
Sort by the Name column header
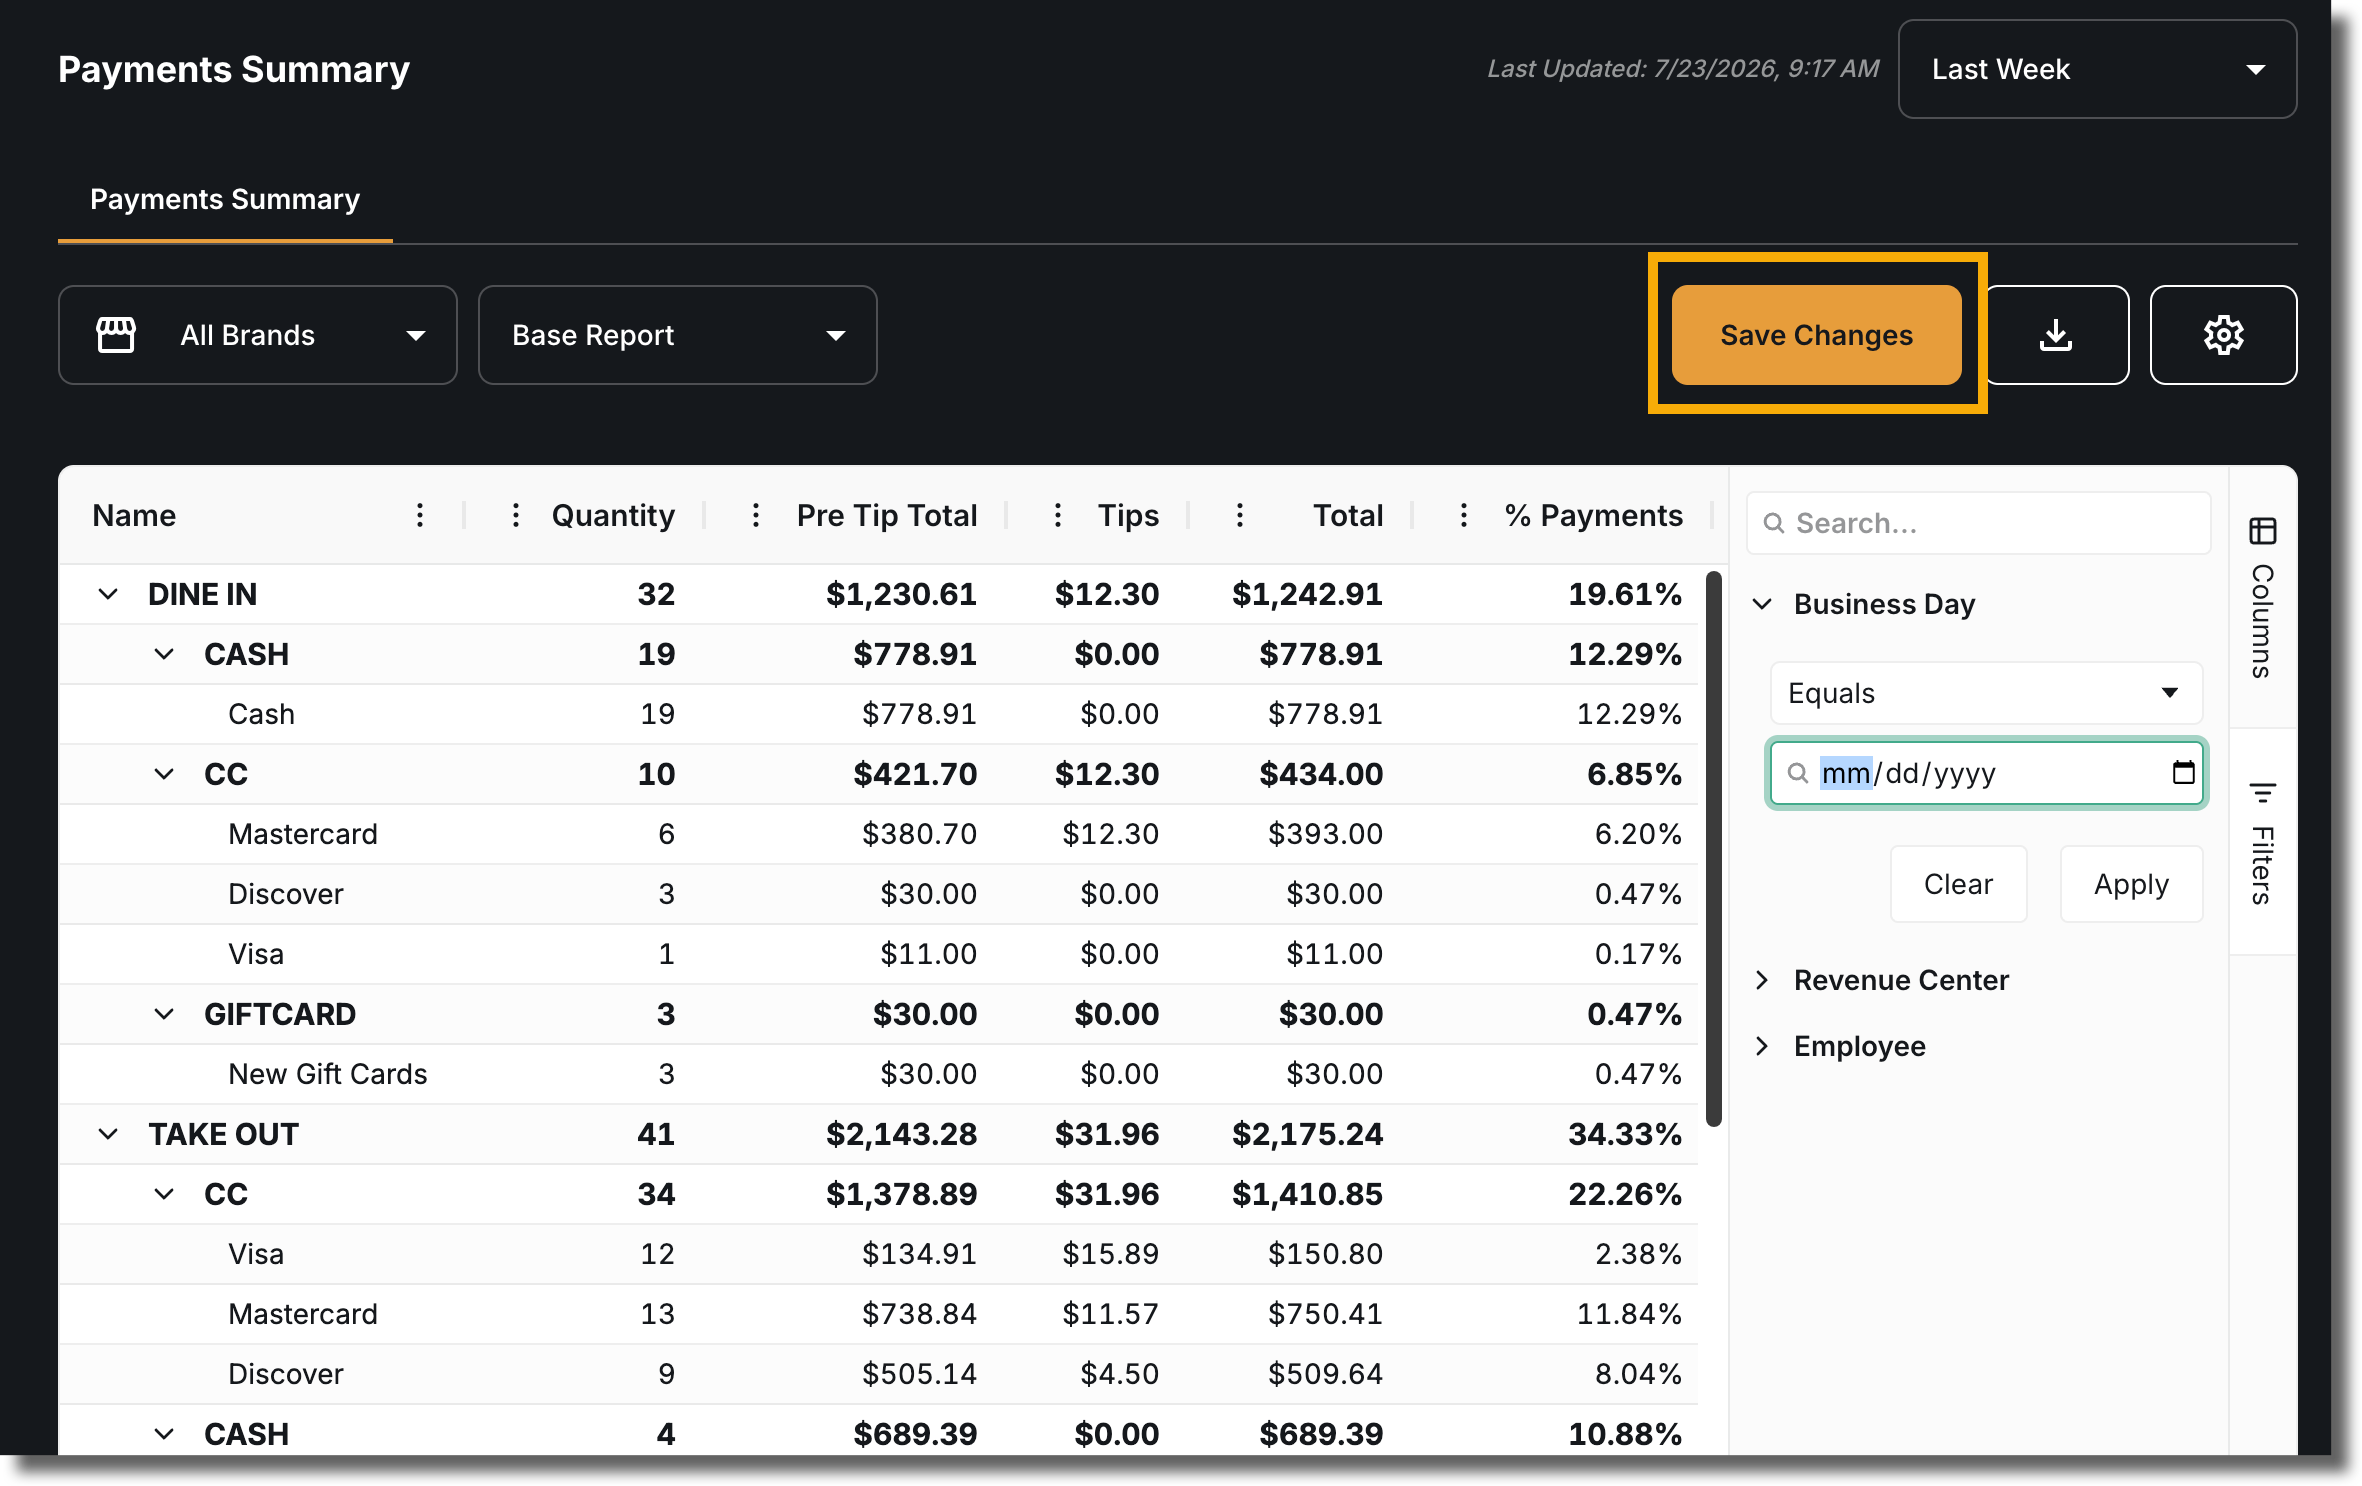click(134, 515)
